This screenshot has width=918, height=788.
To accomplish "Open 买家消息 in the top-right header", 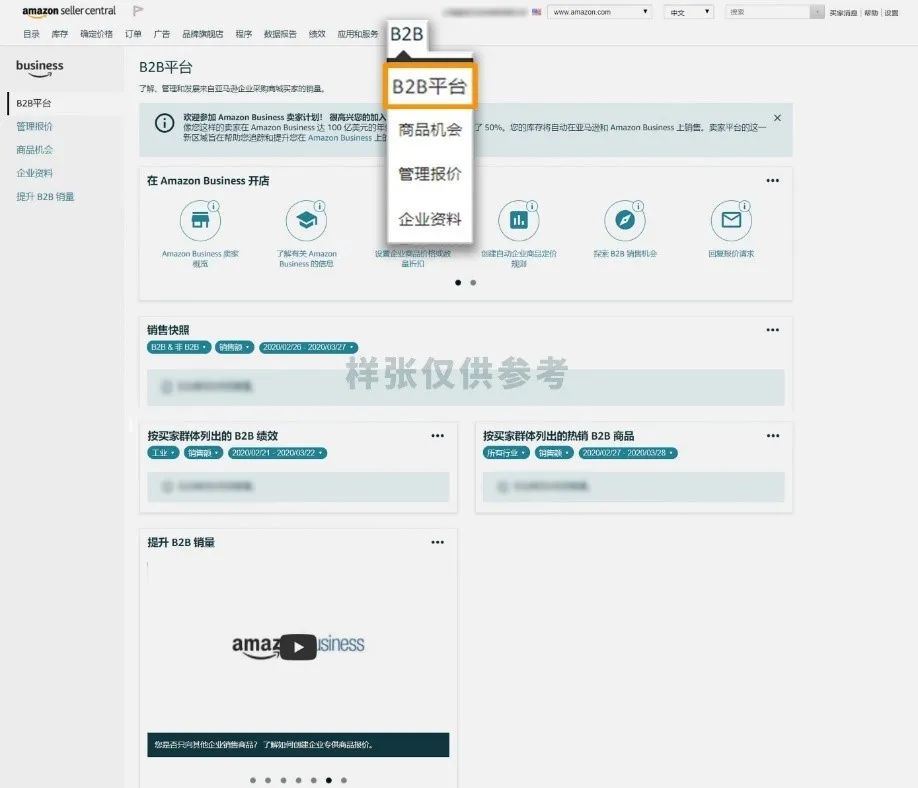I will click(843, 13).
